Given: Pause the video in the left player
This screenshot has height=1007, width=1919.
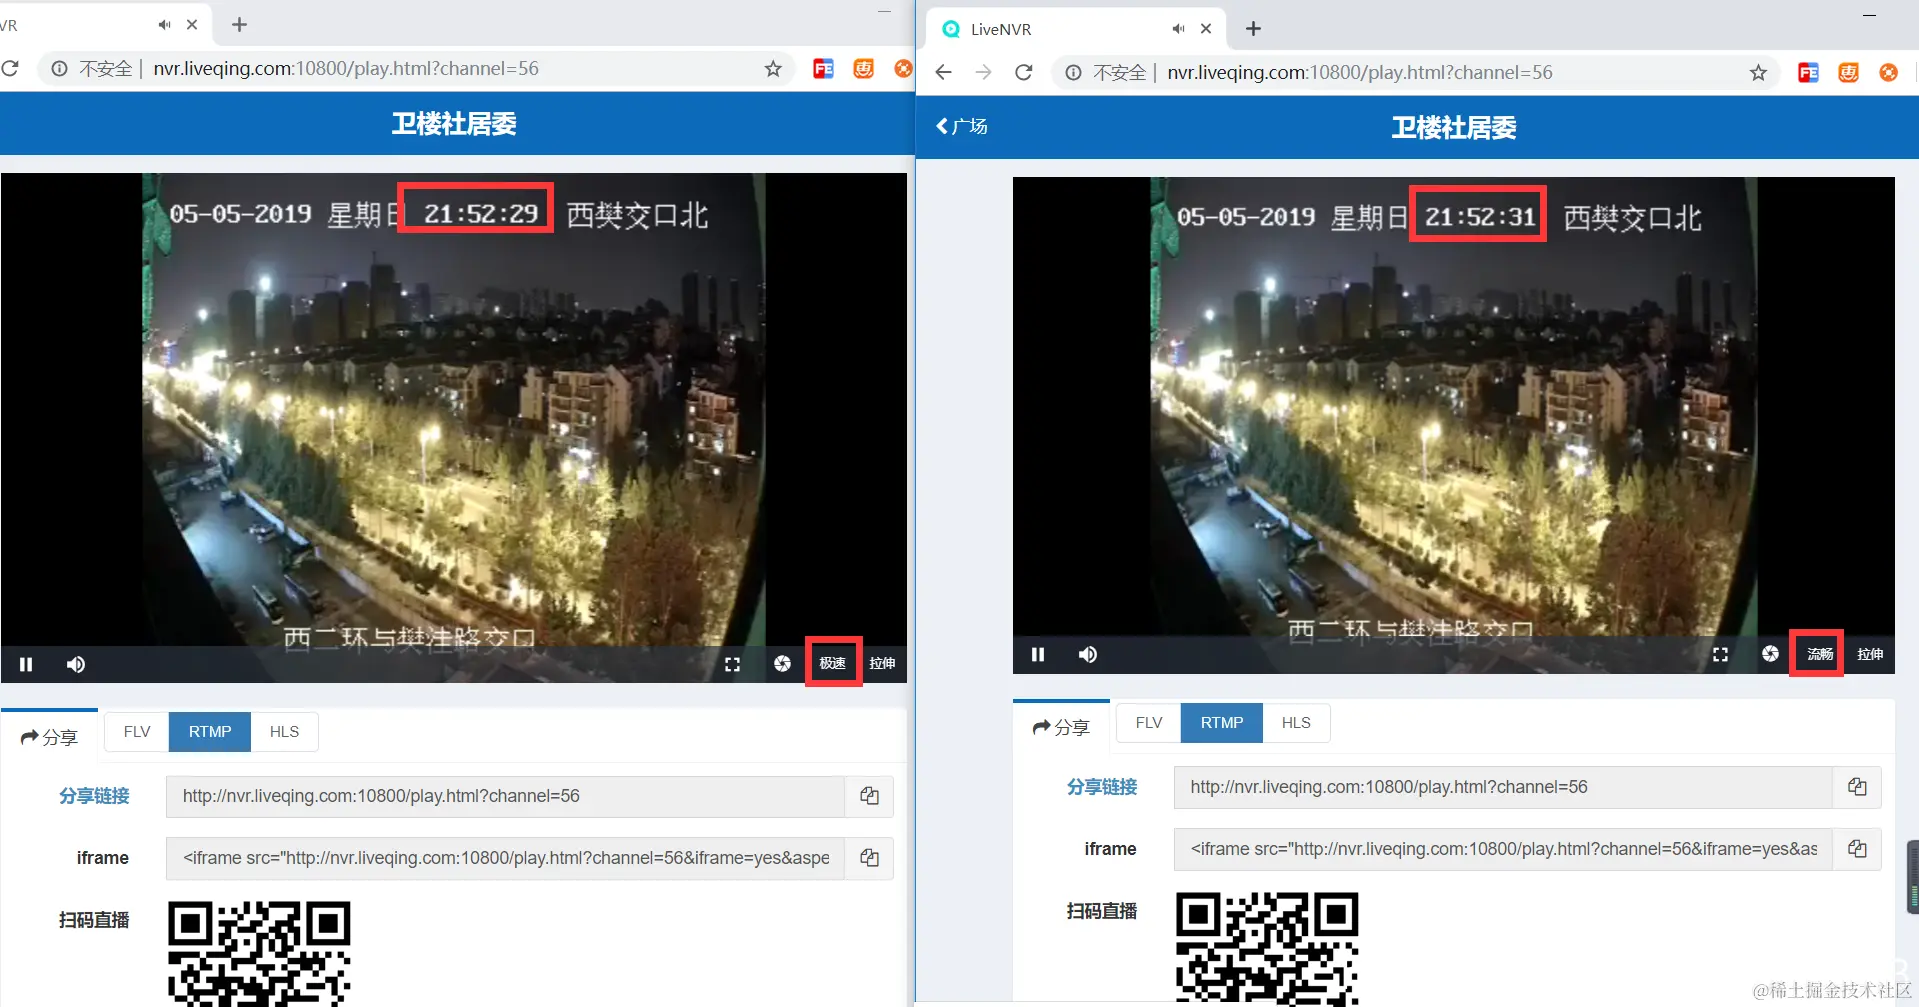Looking at the screenshot, I should (26, 663).
